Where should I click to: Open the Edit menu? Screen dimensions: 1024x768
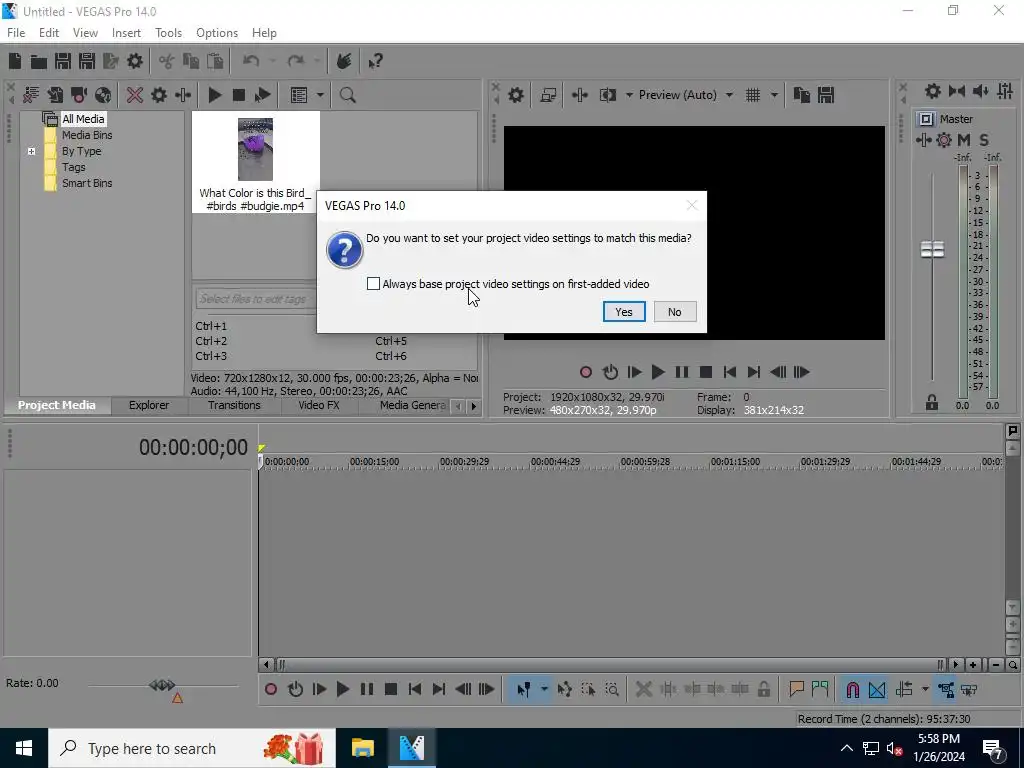coord(48,33)
